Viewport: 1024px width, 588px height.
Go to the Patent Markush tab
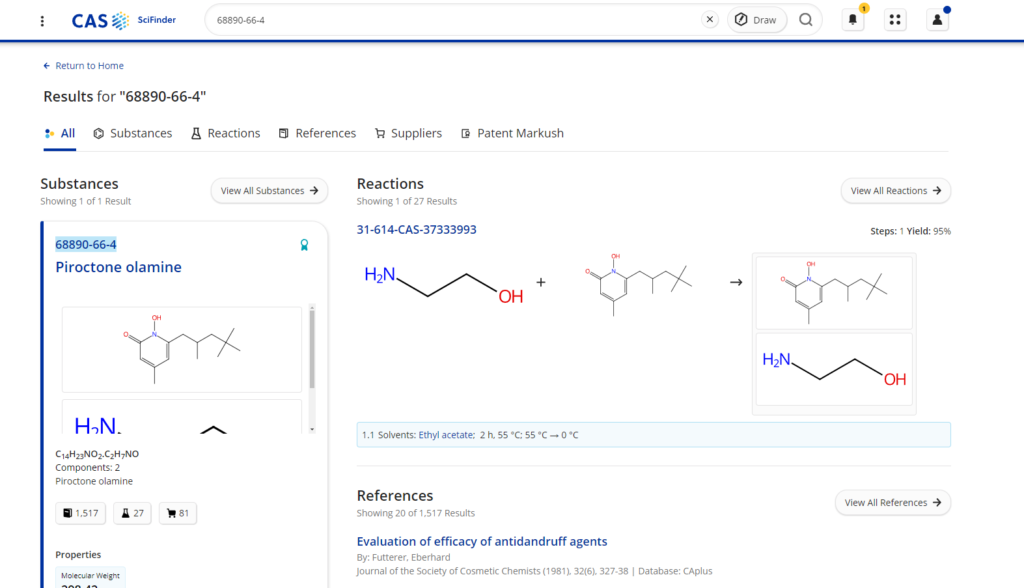(x=512, y=133)
